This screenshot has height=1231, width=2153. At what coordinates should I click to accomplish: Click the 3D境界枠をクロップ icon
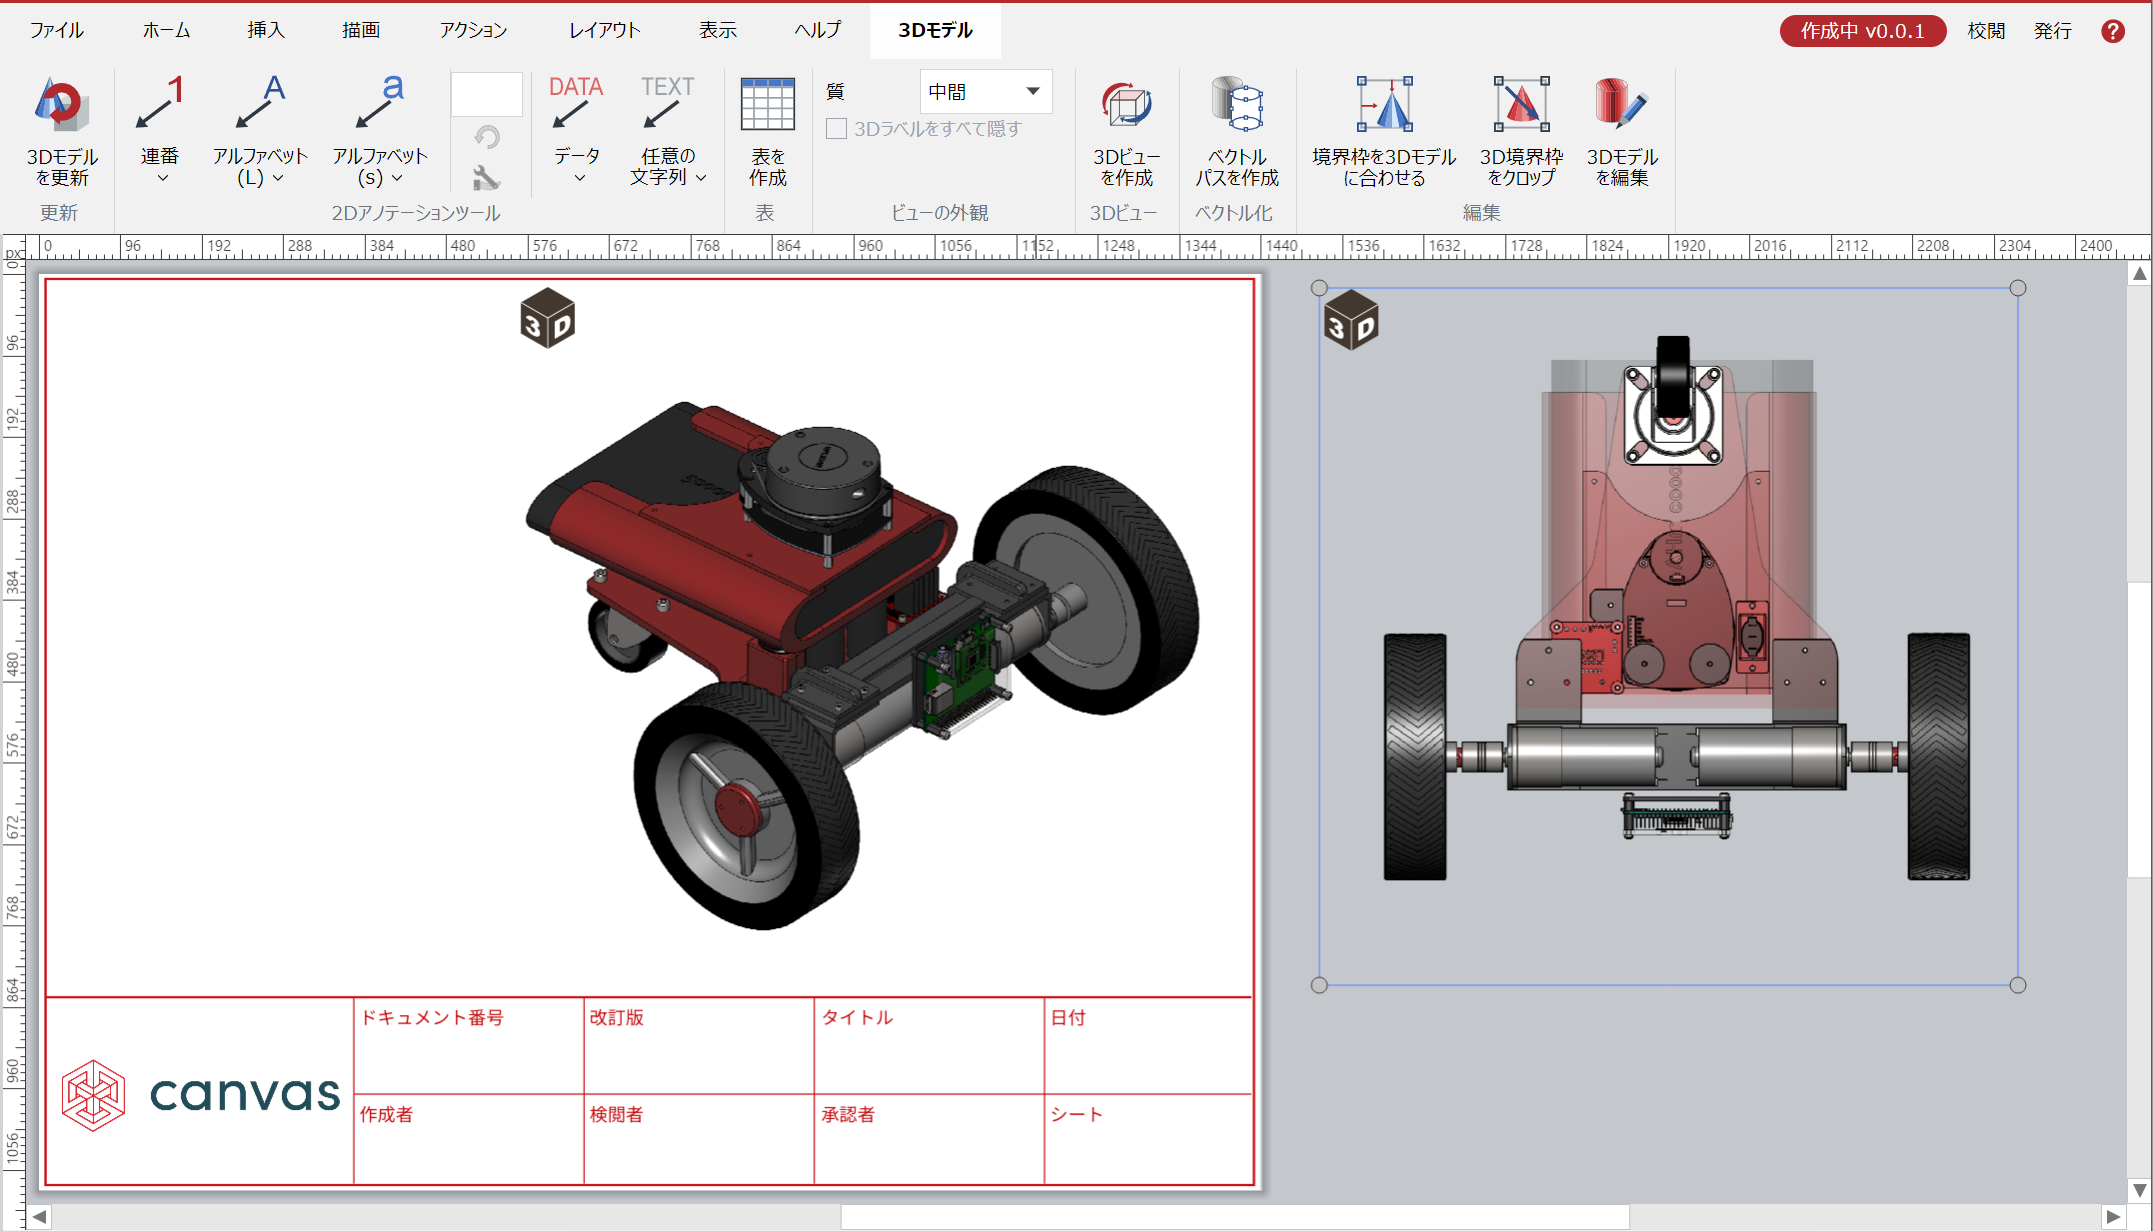1521,104
